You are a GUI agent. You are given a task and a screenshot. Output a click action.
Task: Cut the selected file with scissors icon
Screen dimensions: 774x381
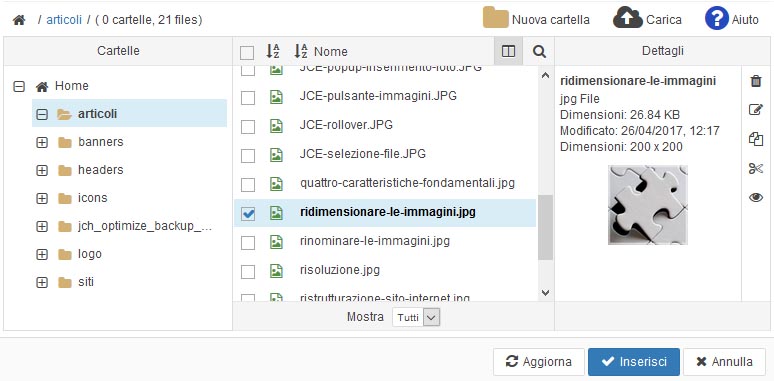click(x=756, y=169)
